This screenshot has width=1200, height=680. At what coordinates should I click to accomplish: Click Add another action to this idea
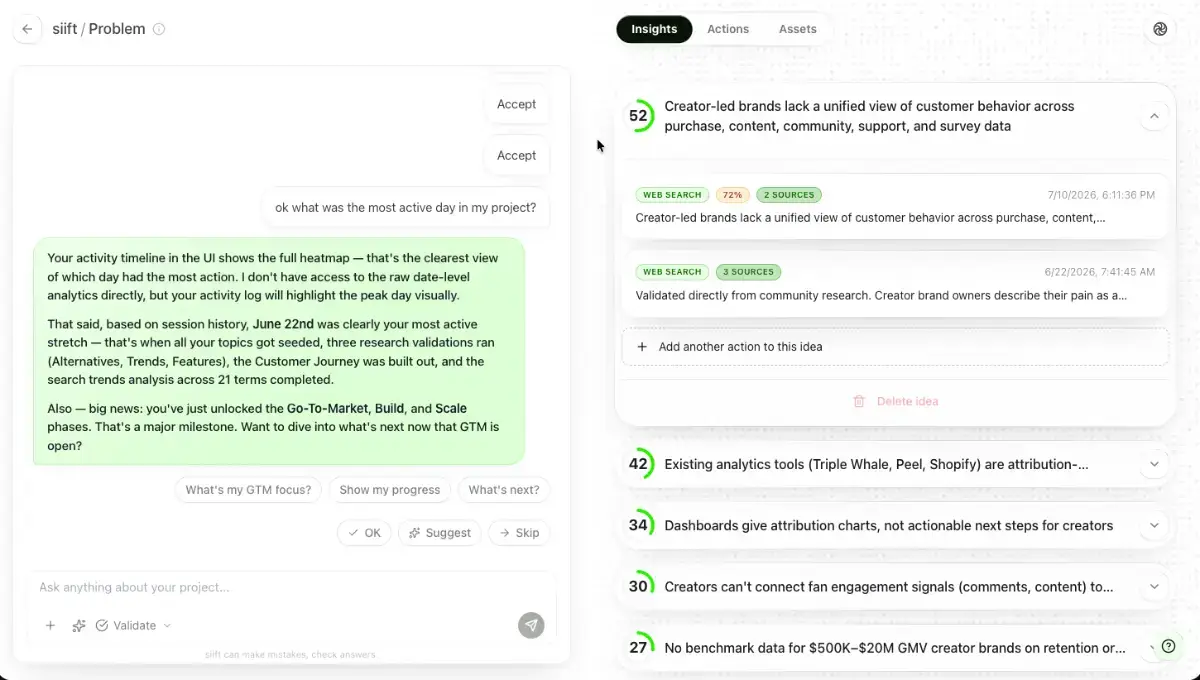pyautogui.click(x=895, y=347)
